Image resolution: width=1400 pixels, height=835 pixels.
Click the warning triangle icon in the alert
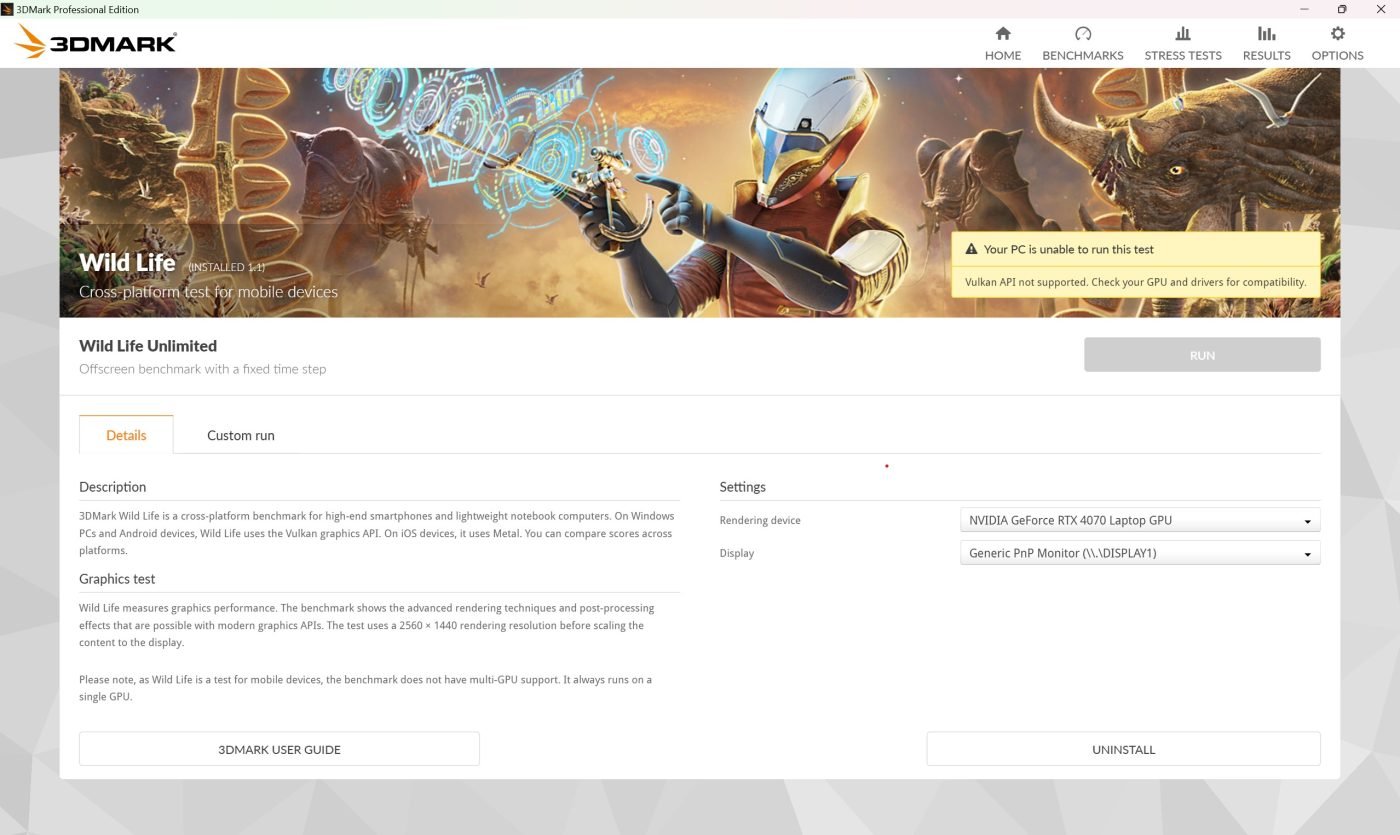(x=971, y=249)
